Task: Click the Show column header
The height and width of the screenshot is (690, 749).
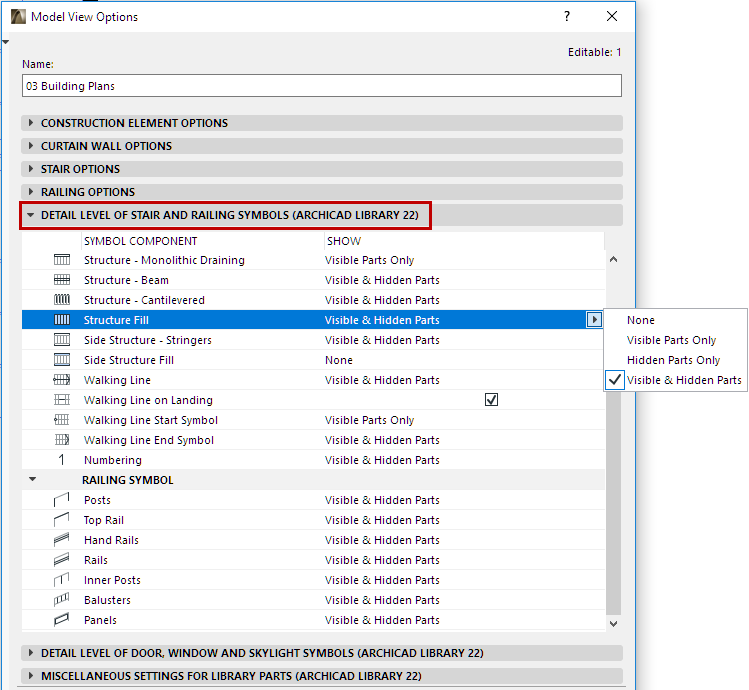Action: click(x=344, y=241)
